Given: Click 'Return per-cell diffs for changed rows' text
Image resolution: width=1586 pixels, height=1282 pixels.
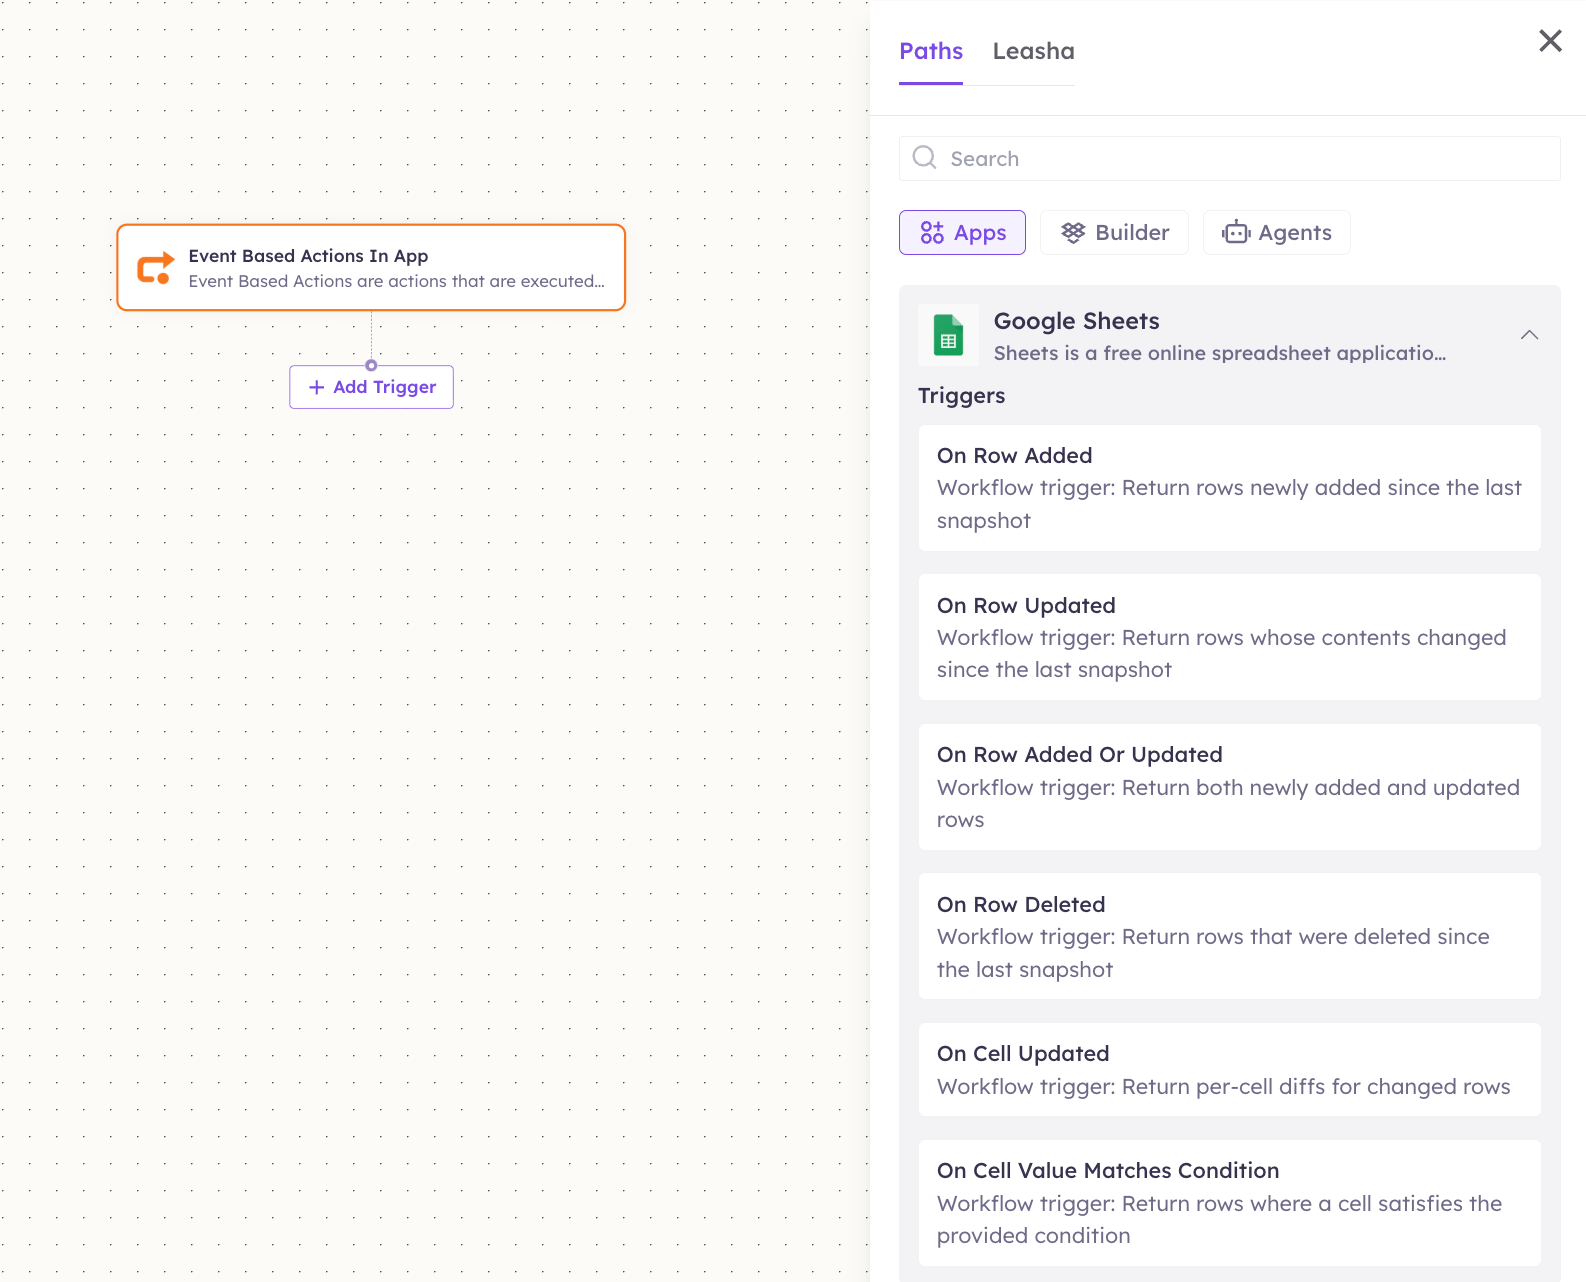Looking at the screenshot, I should click(1316, 1086).
